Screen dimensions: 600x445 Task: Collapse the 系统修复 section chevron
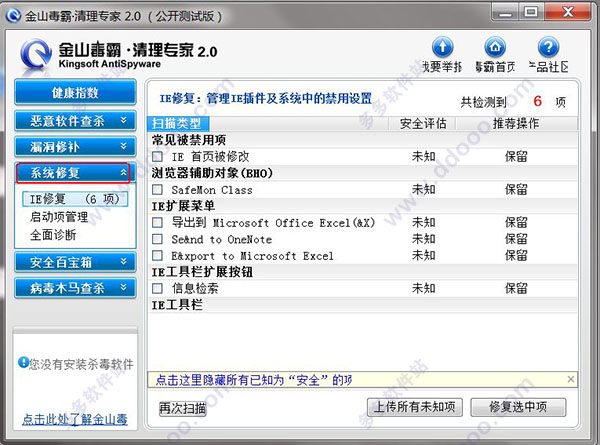(x=123, y=173)
